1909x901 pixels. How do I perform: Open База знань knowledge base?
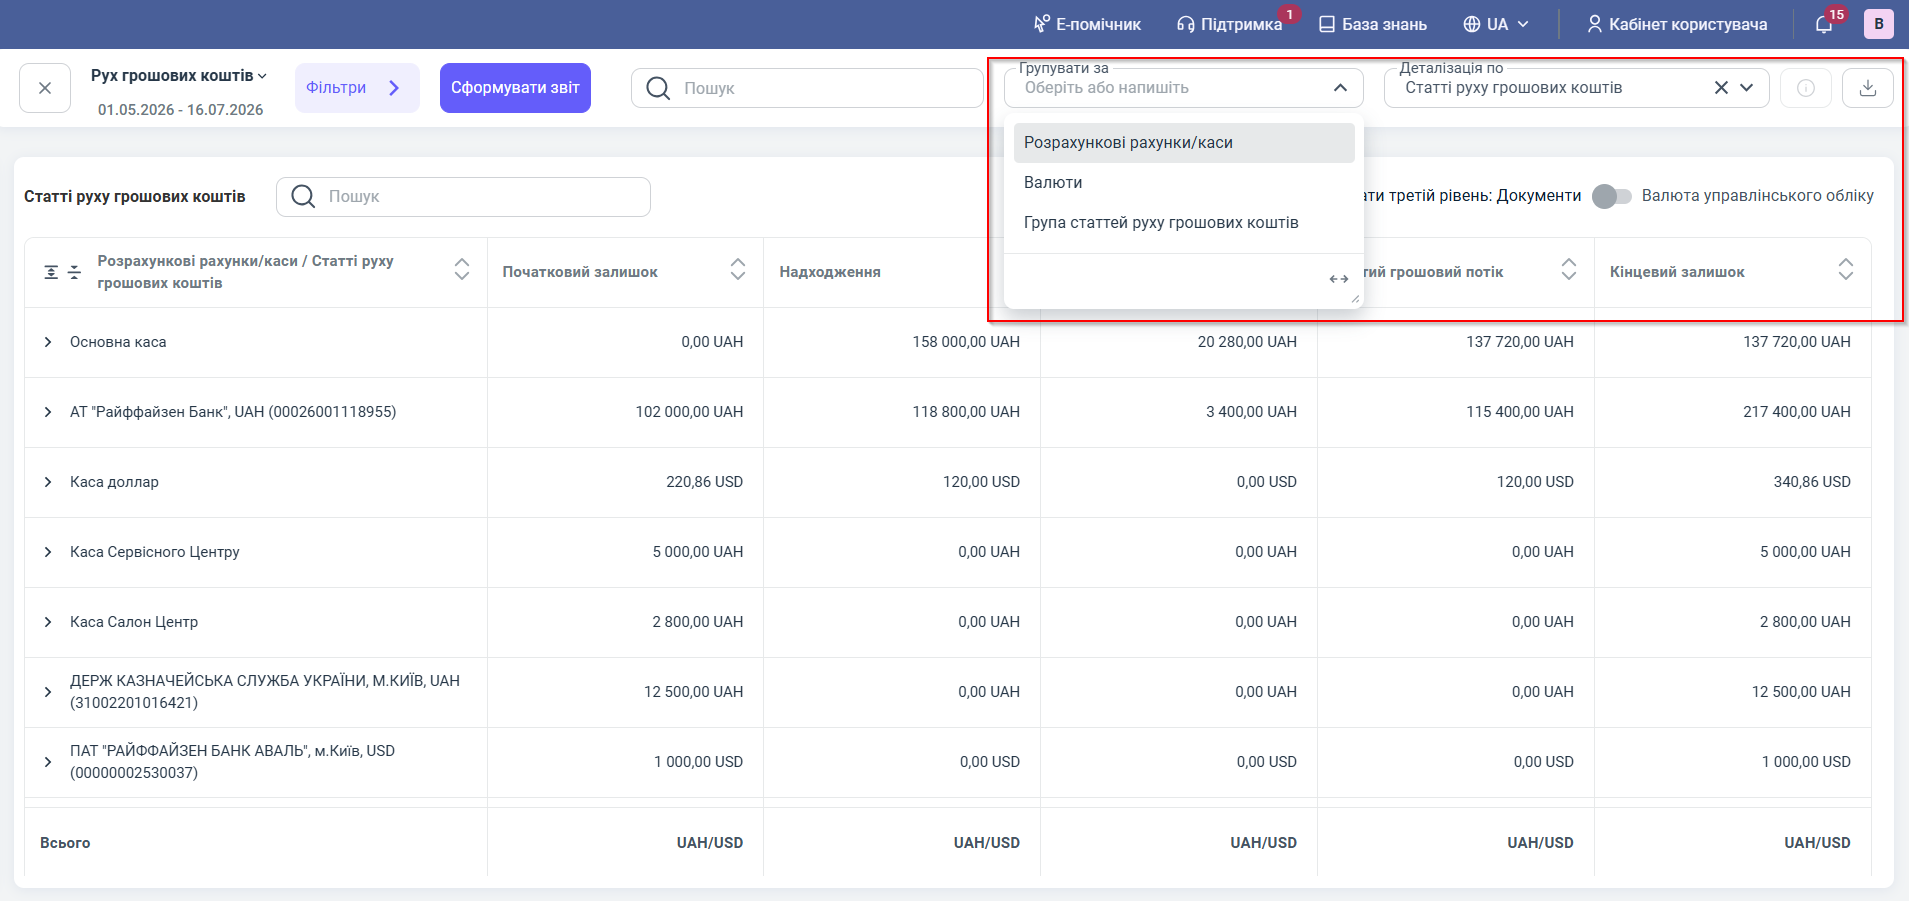coord(1373,24)
